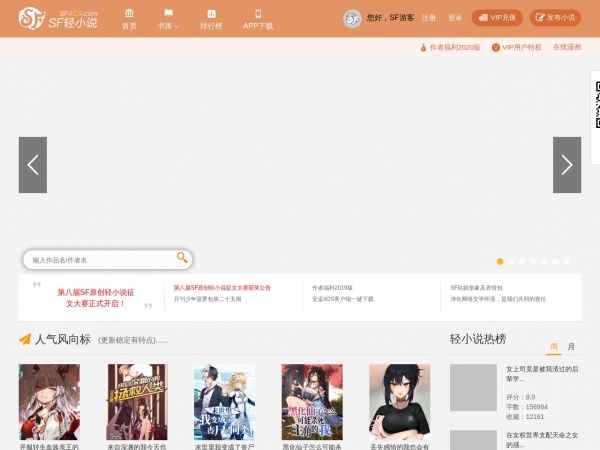Open 首页 home nav item
600x450 pixels.
point(129,19)
